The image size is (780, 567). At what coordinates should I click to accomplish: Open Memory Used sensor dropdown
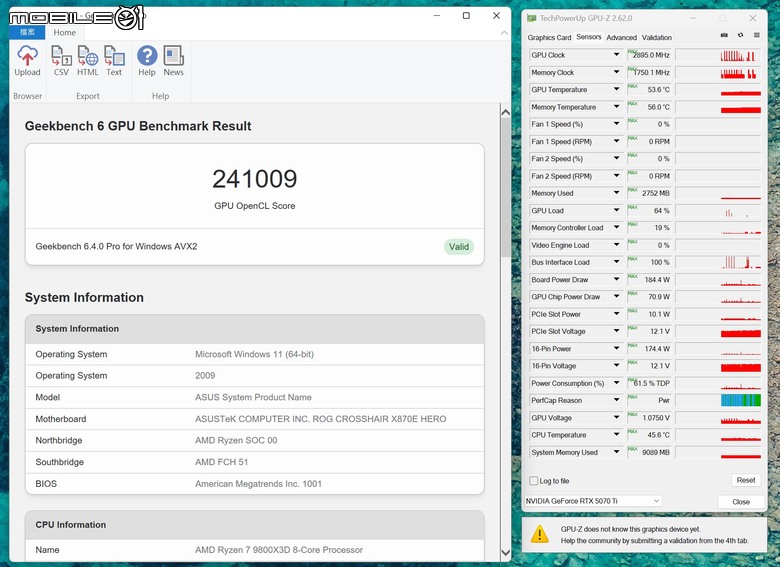pos(616,193)
